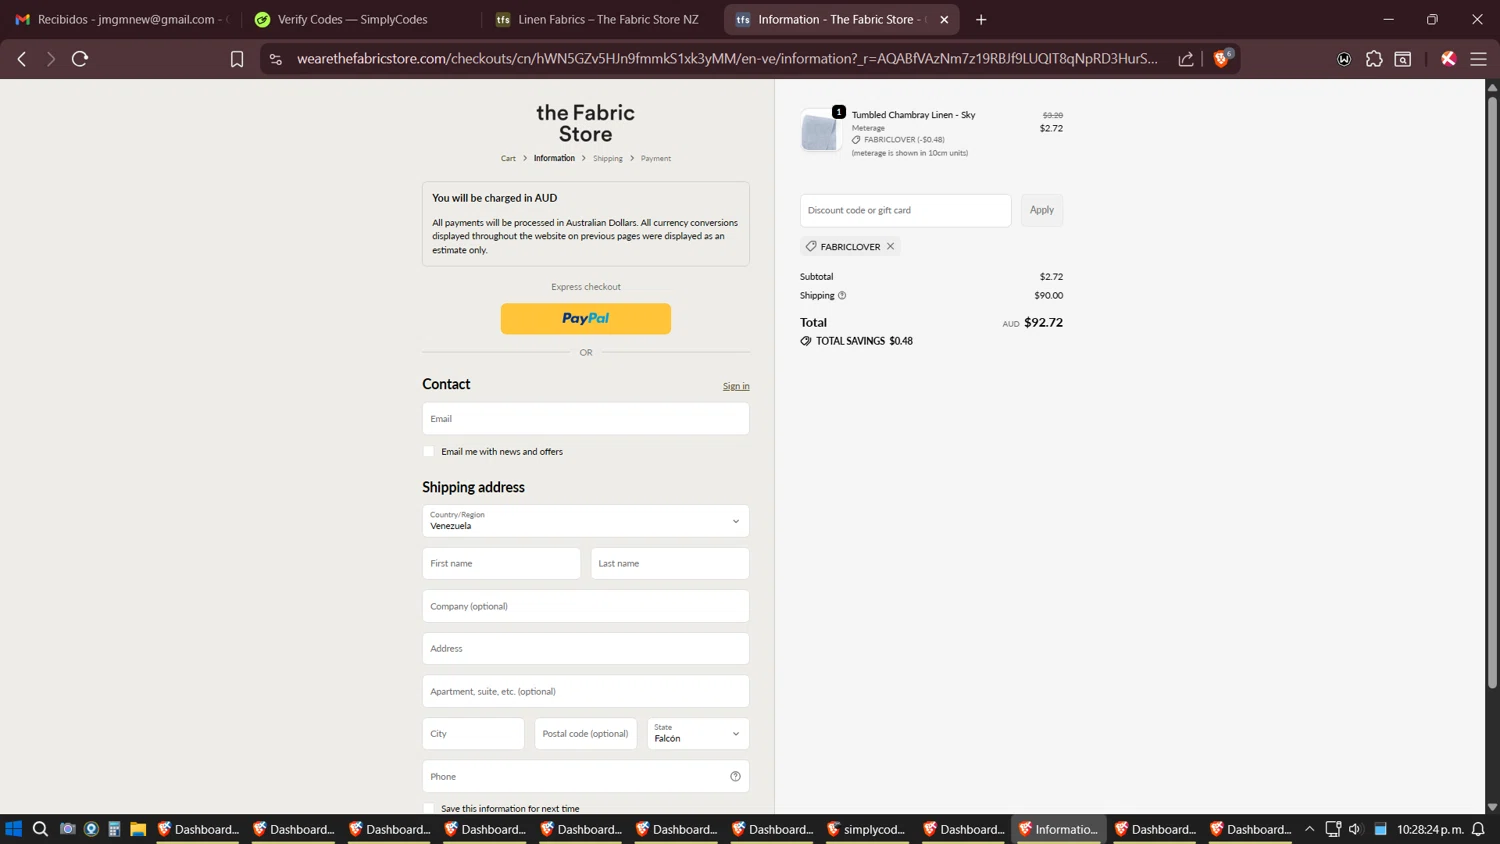Screen dimensions: 1500x844
Task: Check out with the PayPal button
Action: 585,318
